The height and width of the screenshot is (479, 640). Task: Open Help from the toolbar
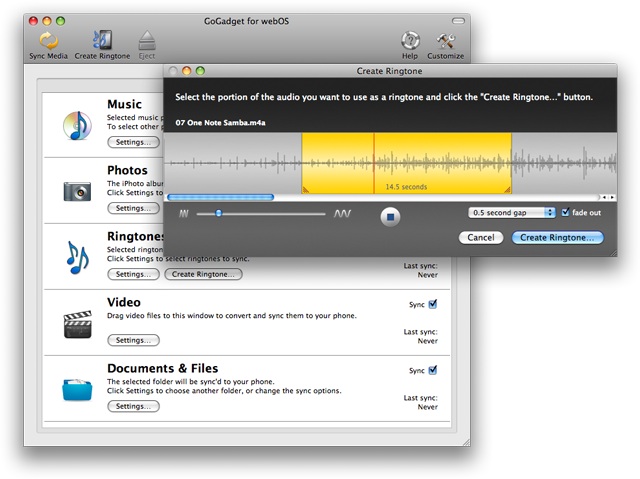(410, 41)
